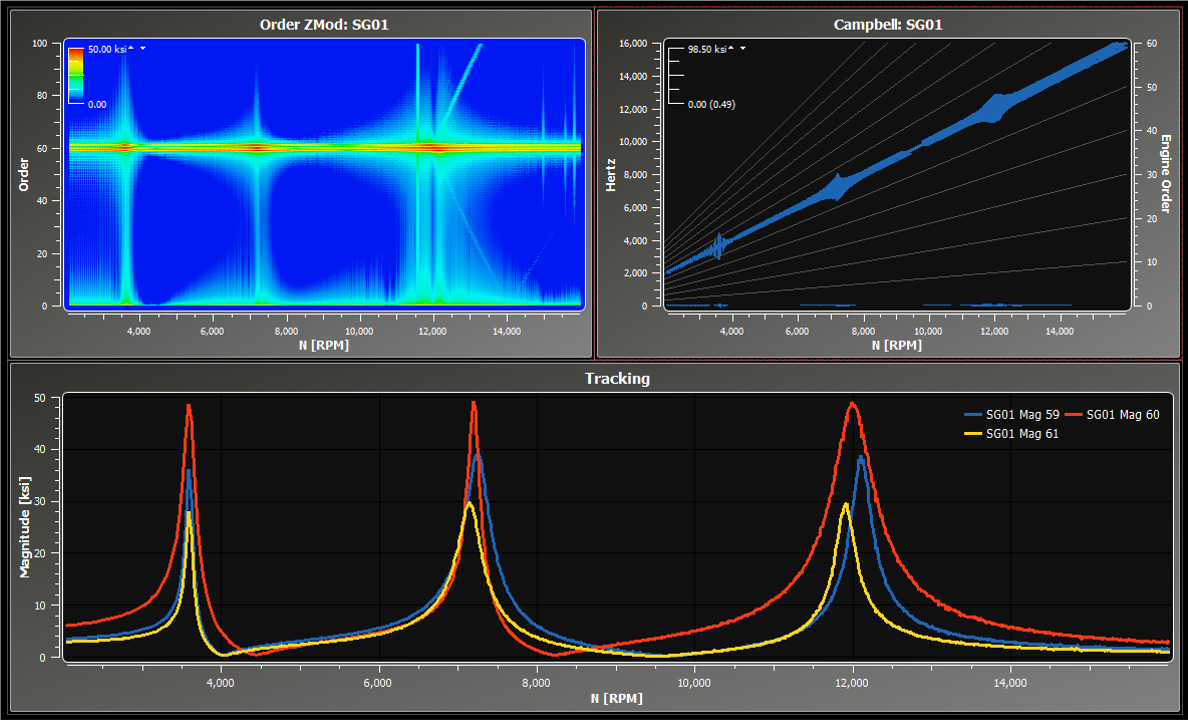Click the rainbow color scale bar in Order ZMod
This screenshot has width=1188, height=720.
[75, 74]
